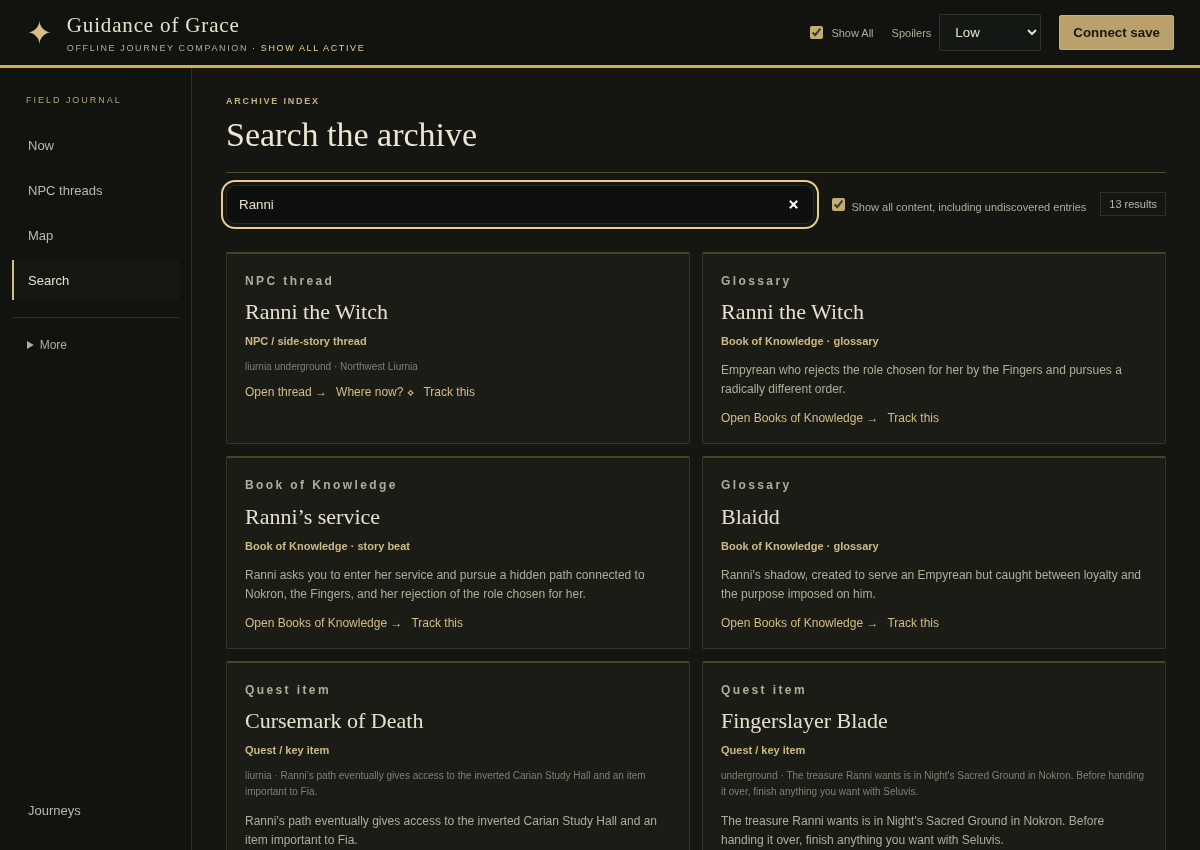The height and width of the screenshot is (850, 1200).
Task: Open Books of Knowledge for Ranni's service
Action: click(x=323, y=623)
